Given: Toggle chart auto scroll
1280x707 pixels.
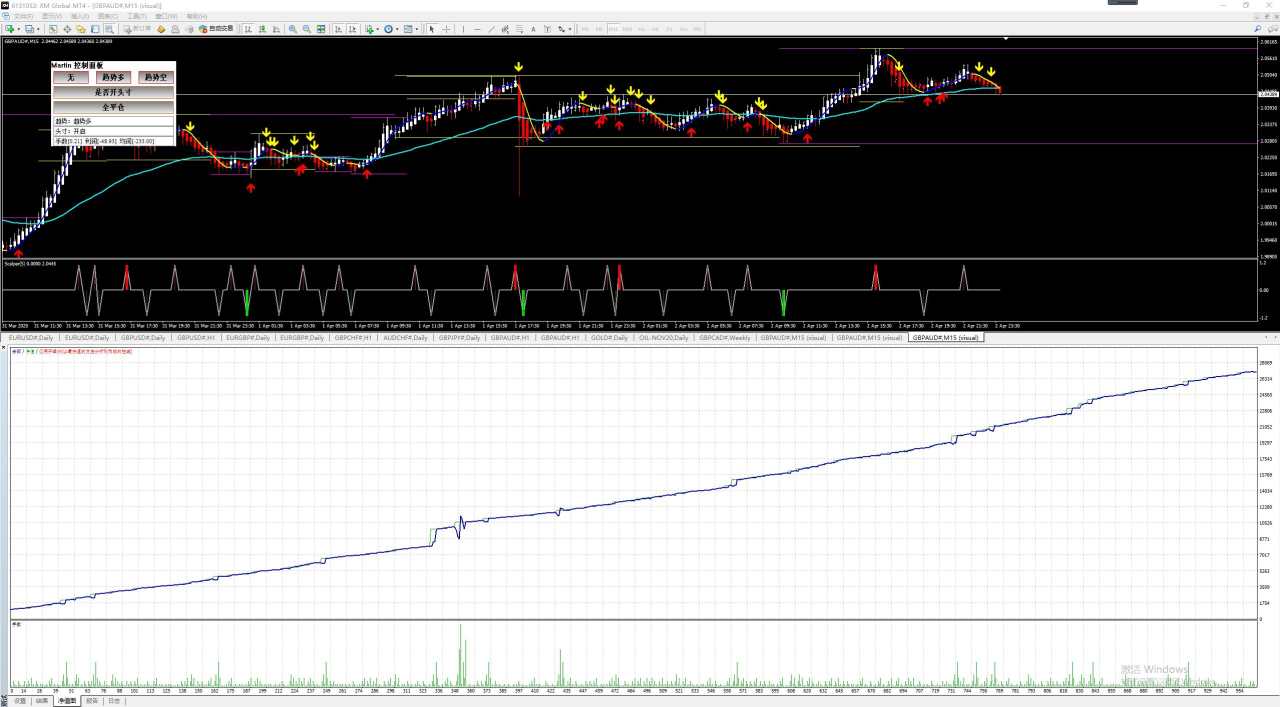Looking at the screenshot, I should [338, 29].
